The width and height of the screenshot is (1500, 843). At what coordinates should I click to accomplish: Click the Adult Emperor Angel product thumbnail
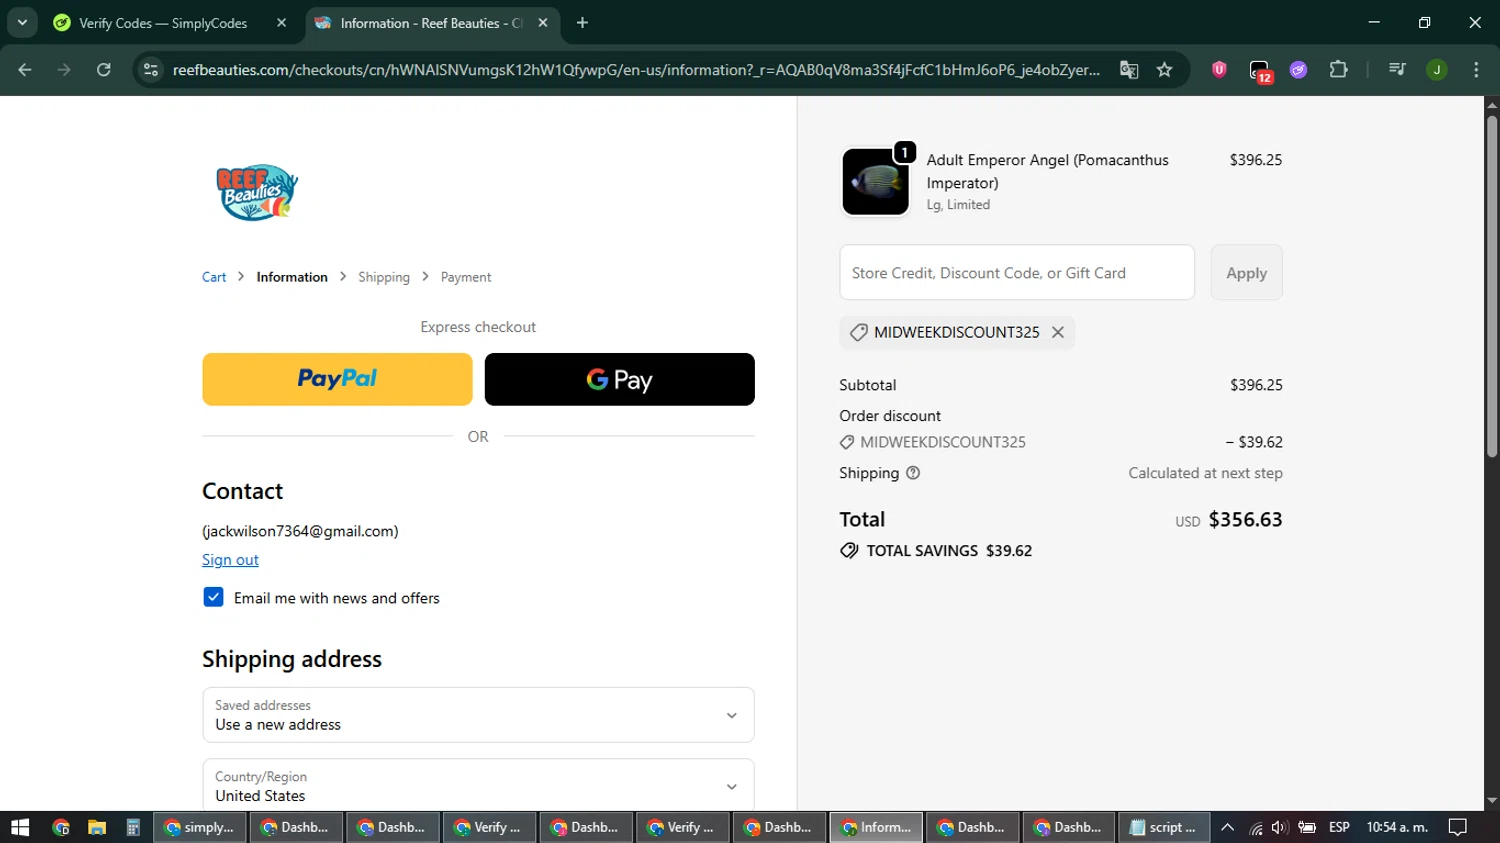point(876,182)
